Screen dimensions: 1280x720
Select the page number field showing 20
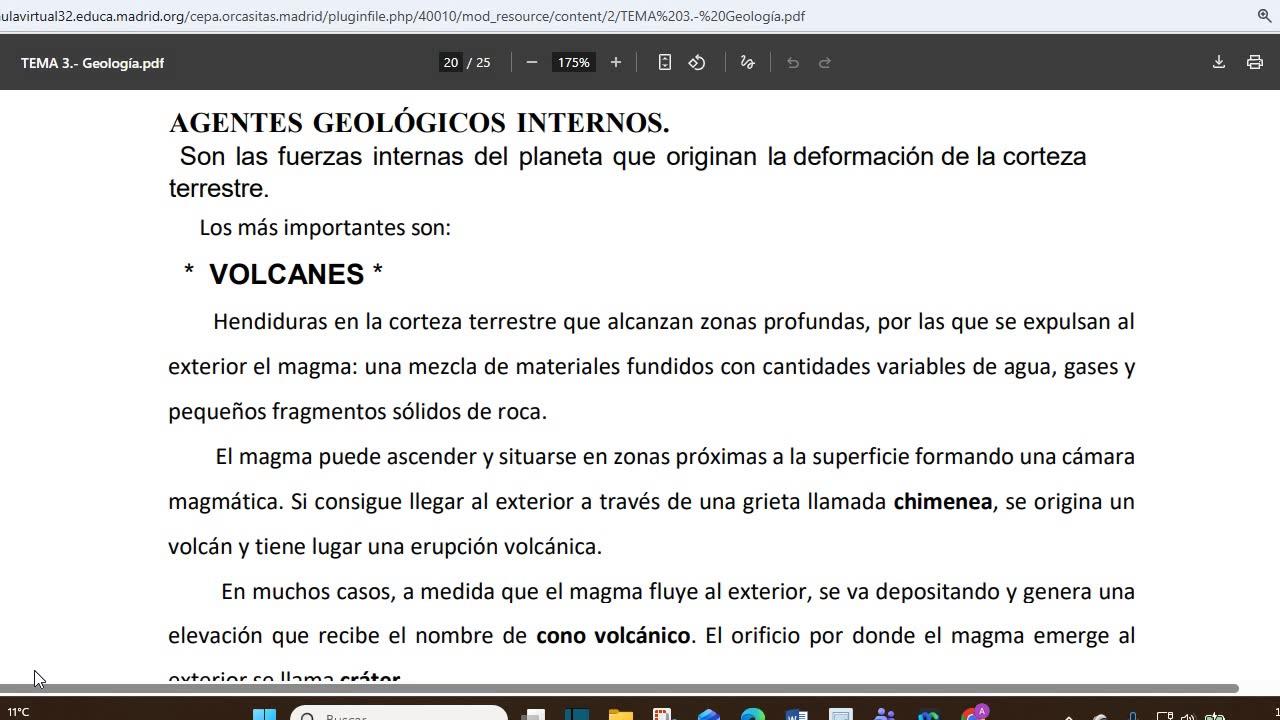pyautogui.click(x=451, y=62)
